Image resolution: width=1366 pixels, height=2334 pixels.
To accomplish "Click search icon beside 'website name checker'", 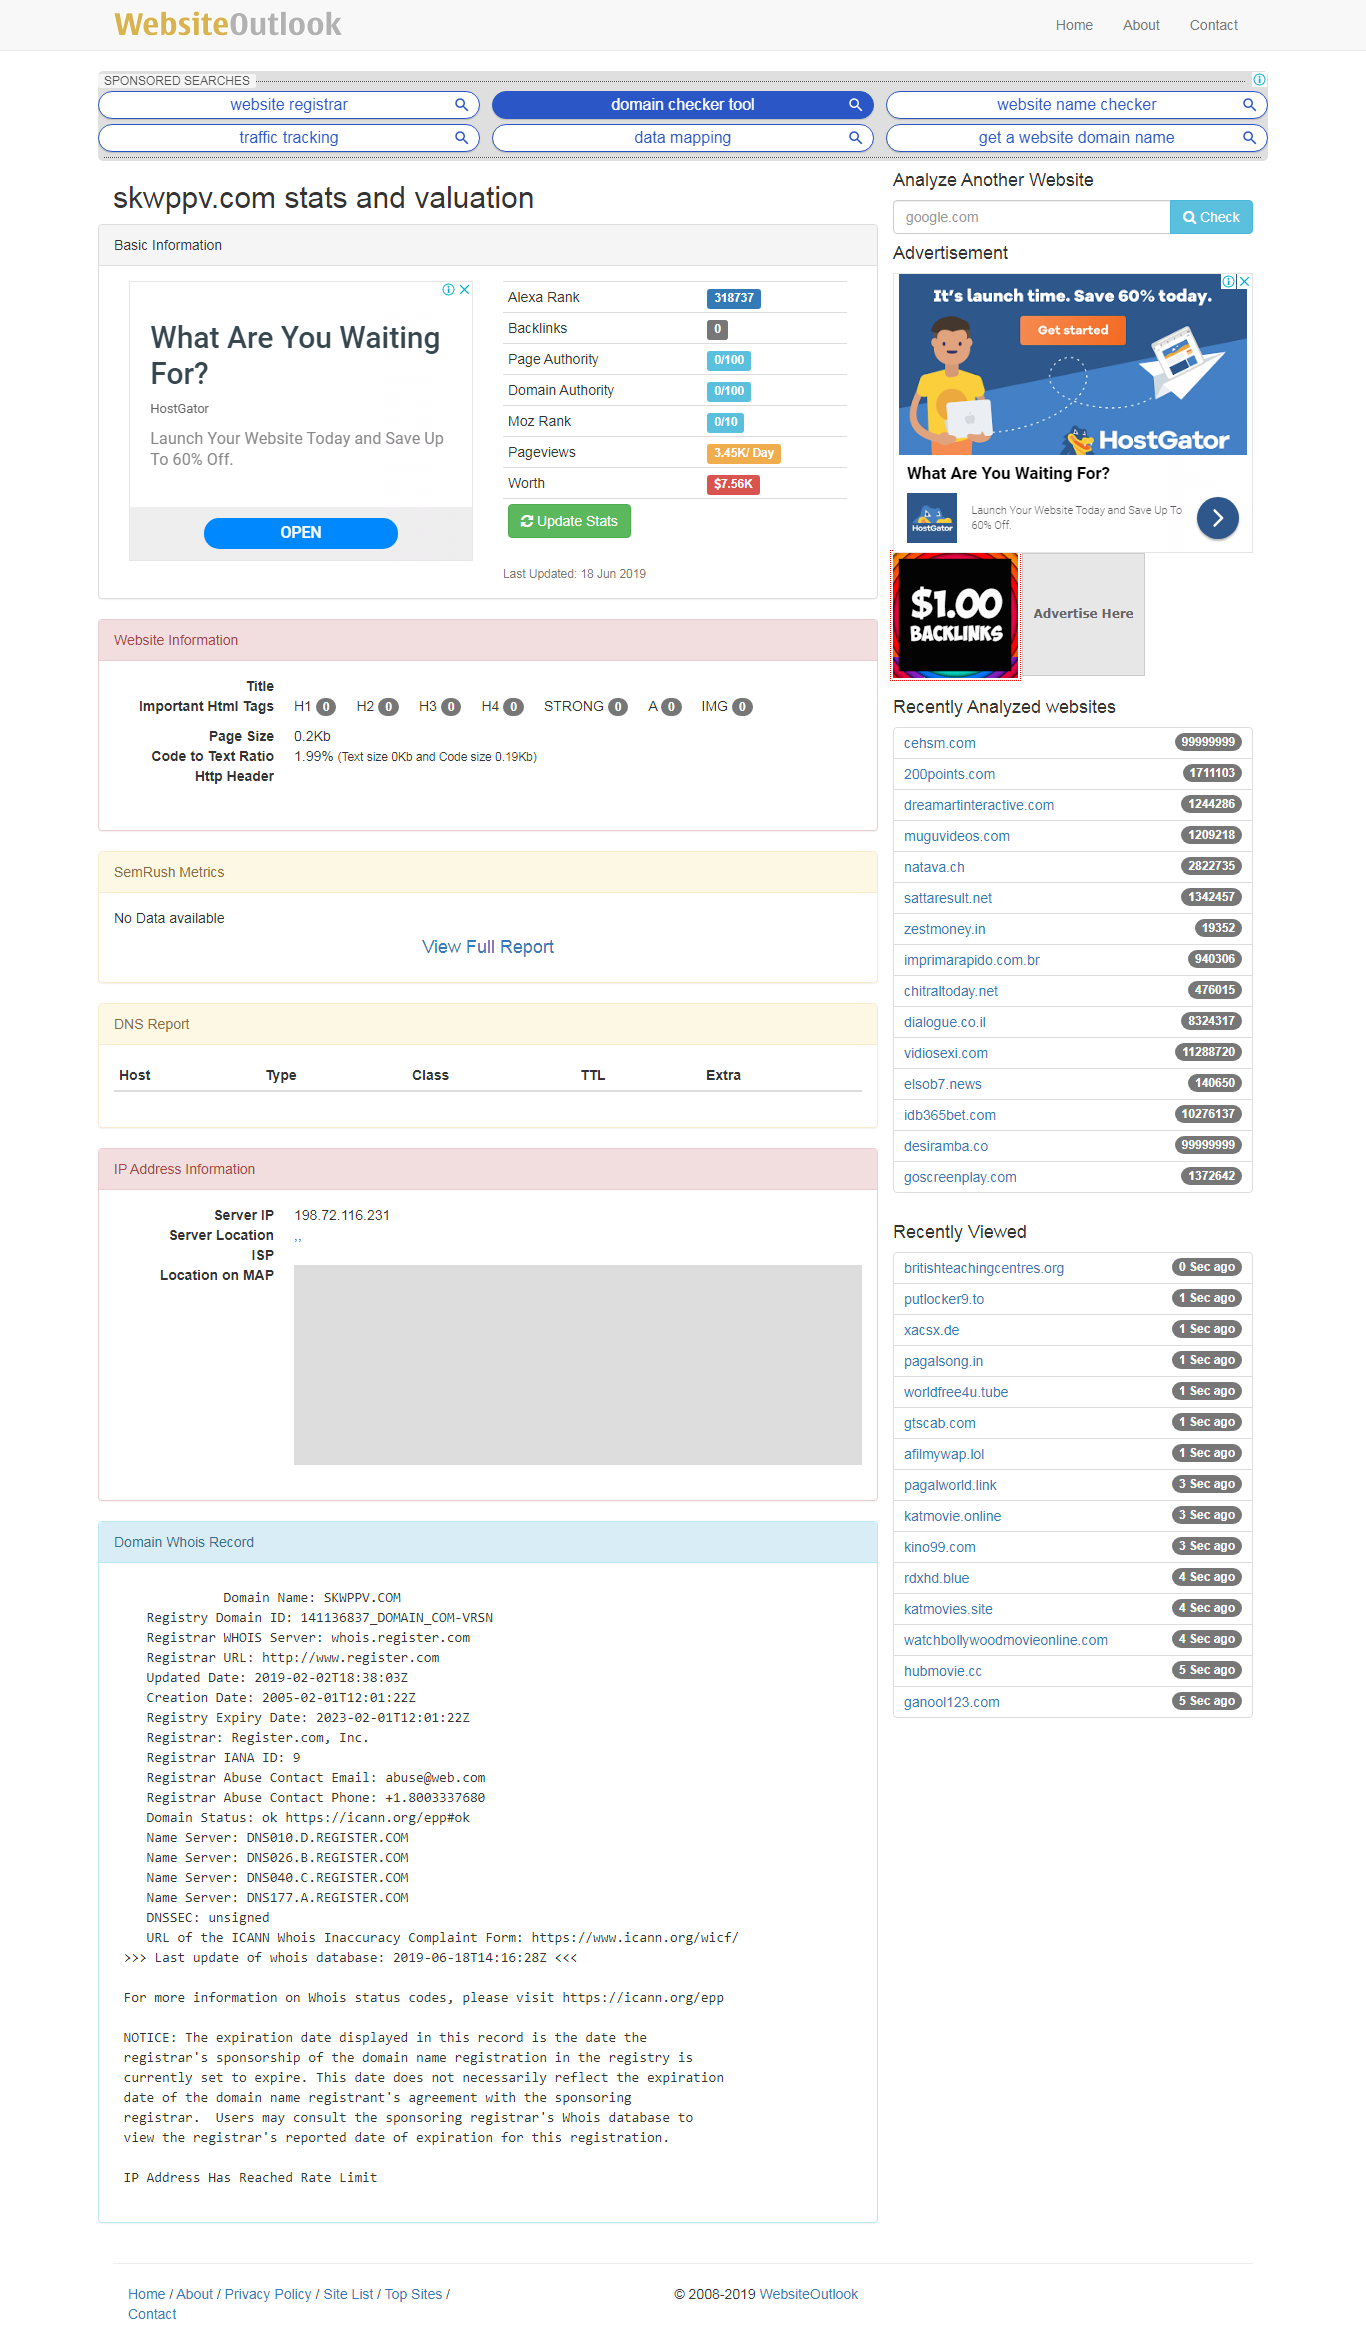I will pyautogui.click(x=1249, y=105).
